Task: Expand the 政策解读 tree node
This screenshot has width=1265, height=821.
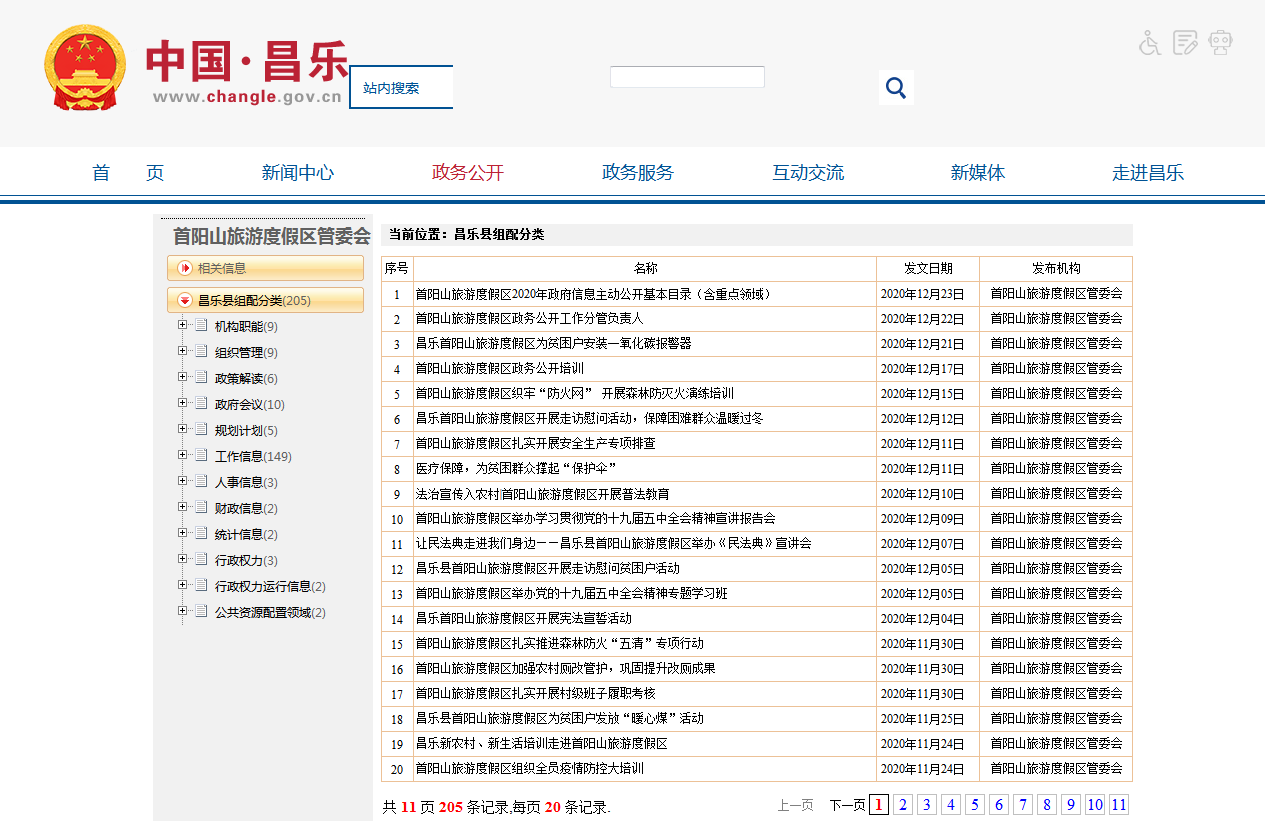Action: point(182,378)
